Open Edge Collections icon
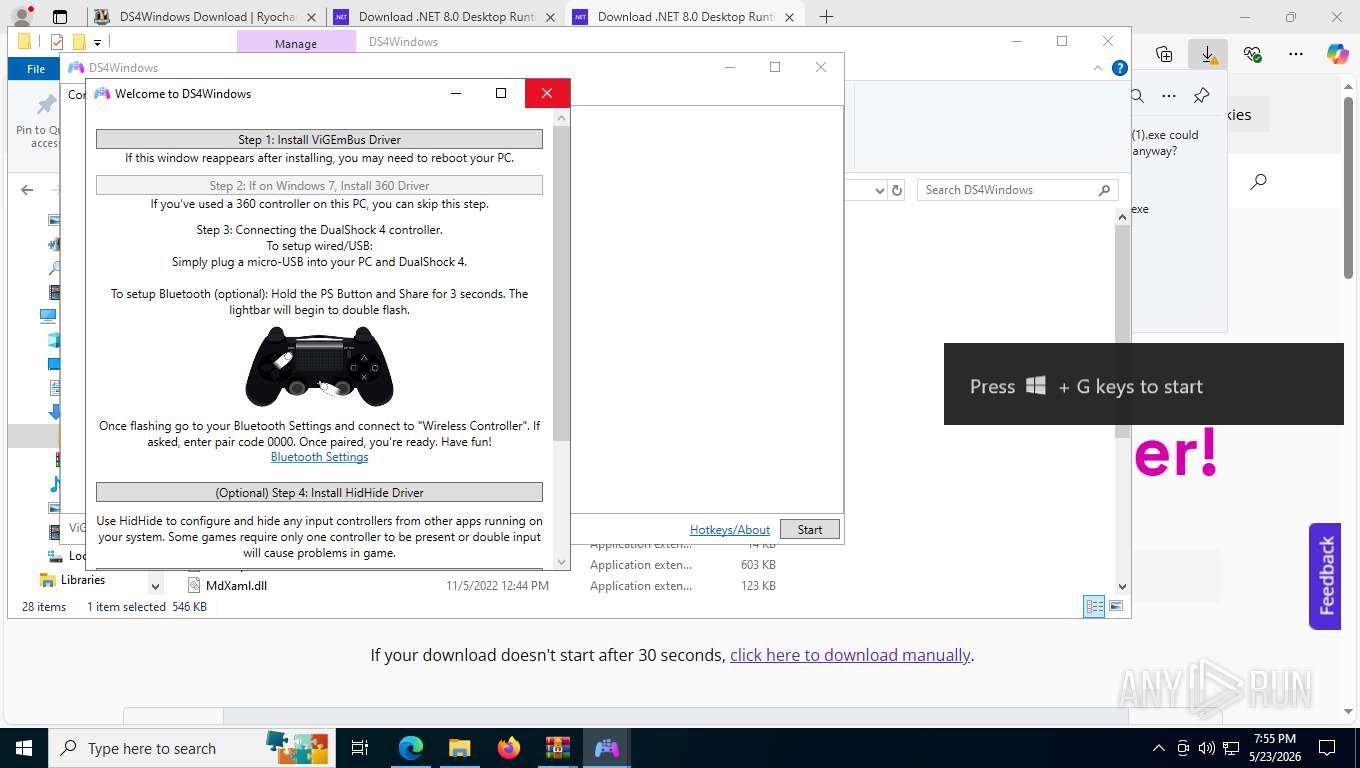 [x=1164, y=54]
